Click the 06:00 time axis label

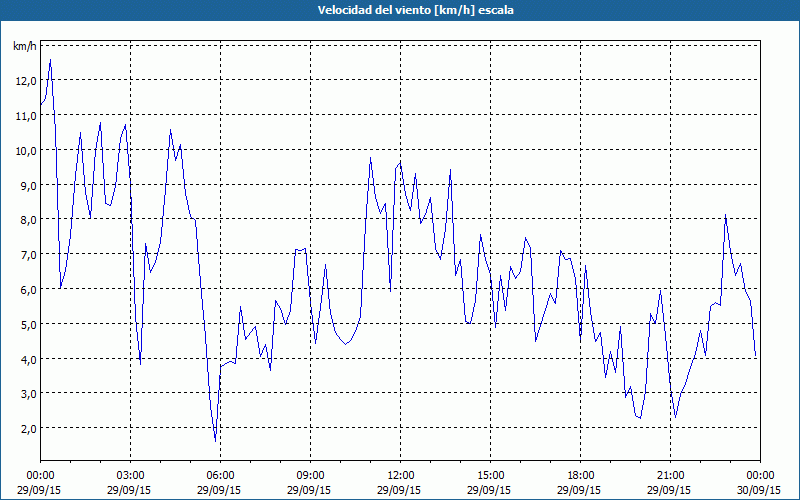(x=220, y=476)
